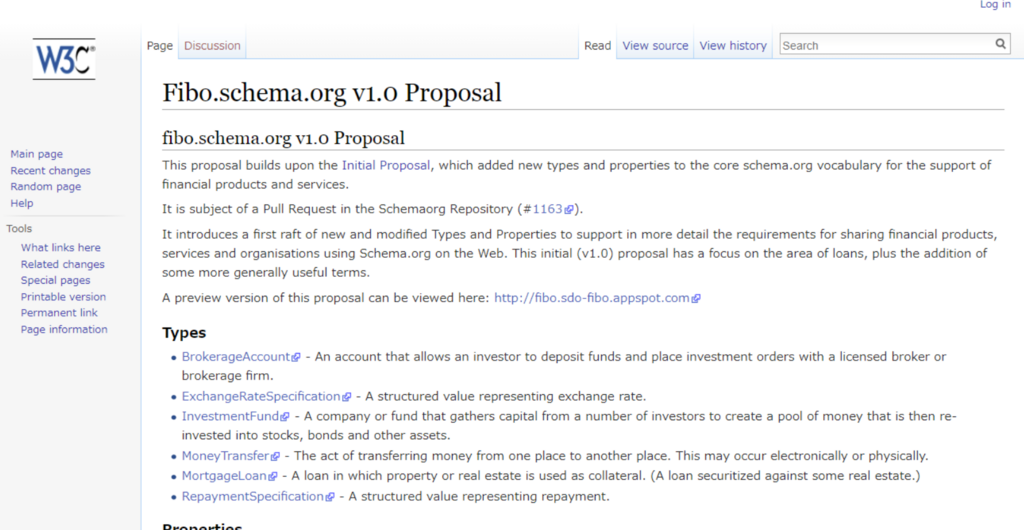Follow the Initial Proposal link
The width and height of the screenshot is (1024, 530).
click(x=386, y=165)
